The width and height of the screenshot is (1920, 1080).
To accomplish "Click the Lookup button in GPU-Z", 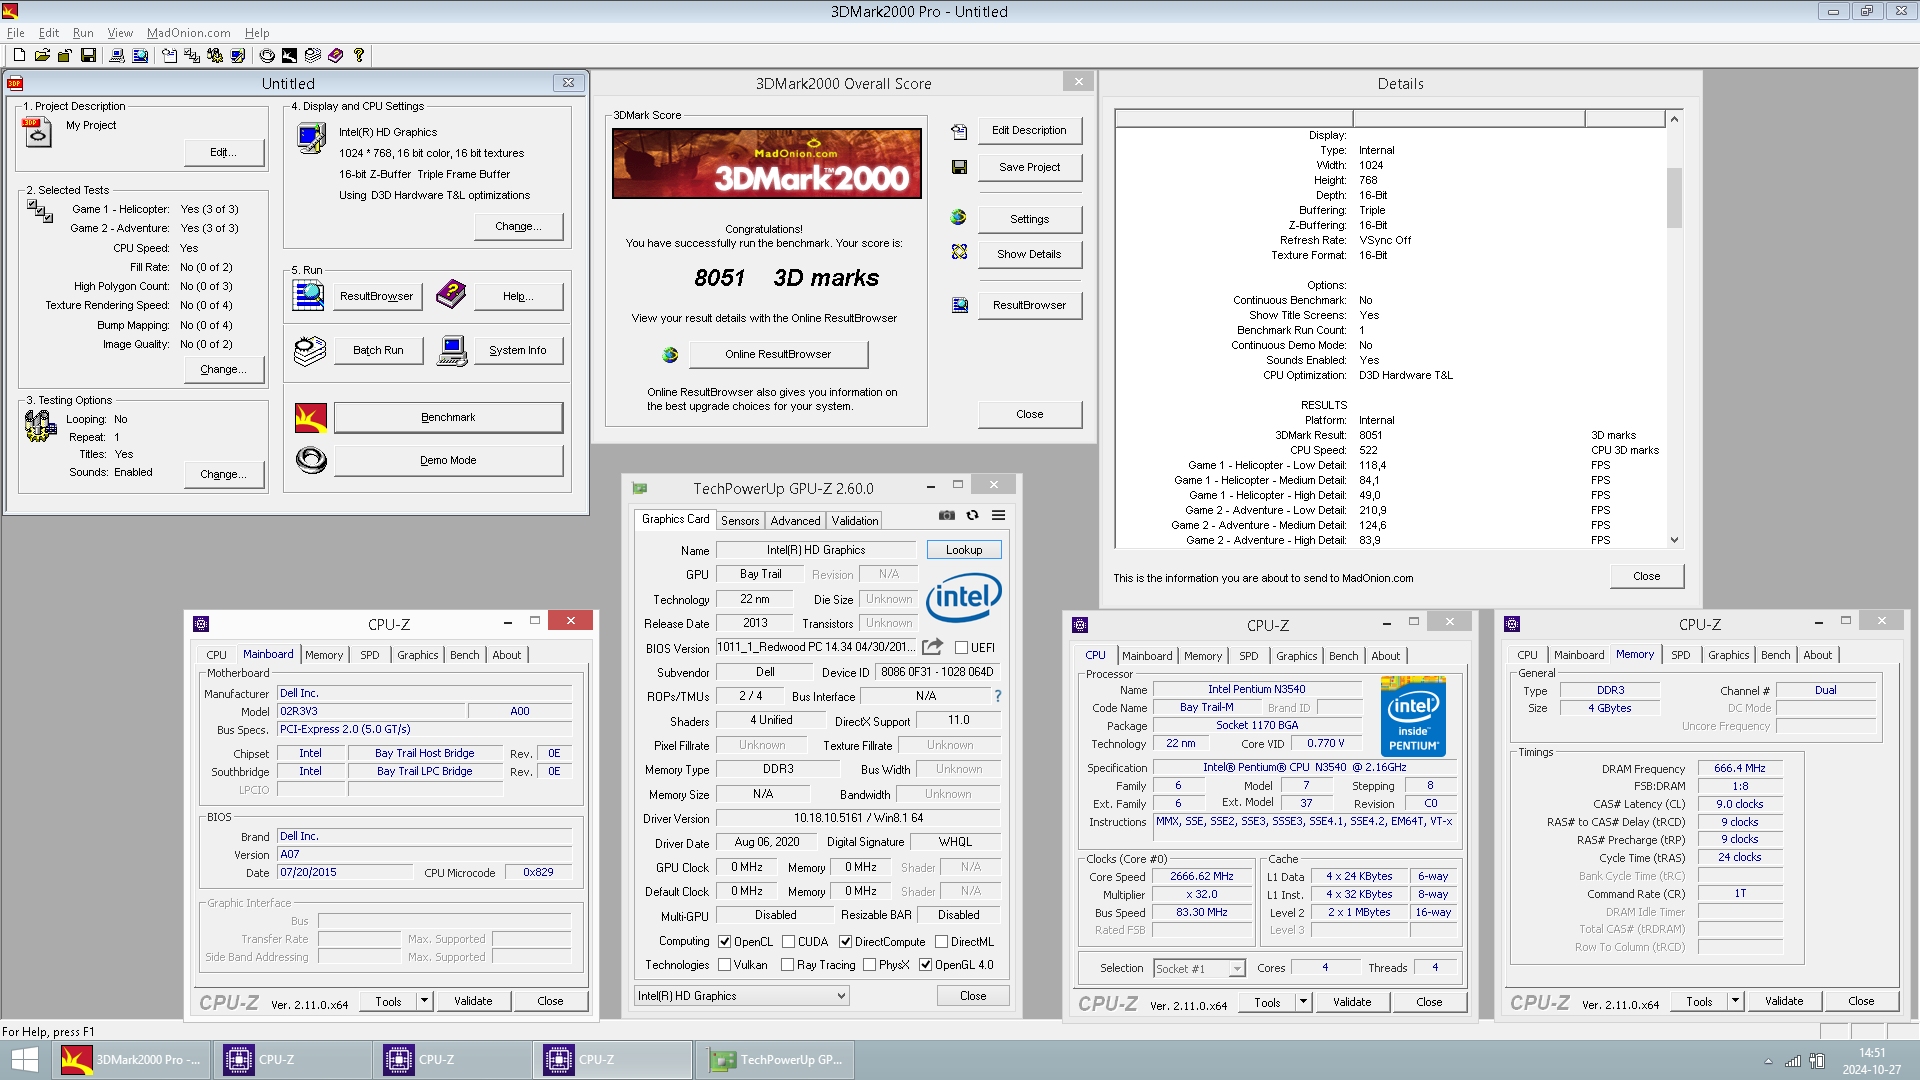I will pos(964,550).
